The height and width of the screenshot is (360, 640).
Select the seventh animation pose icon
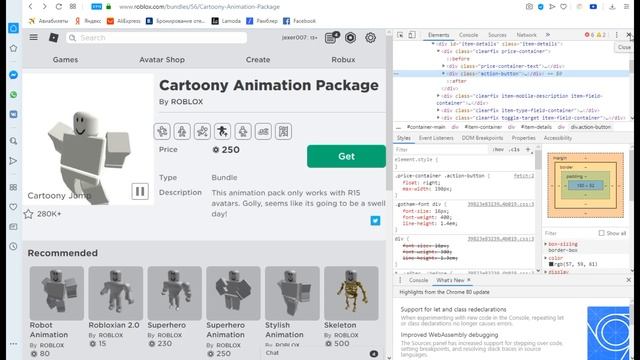click(x=283, y=131)
